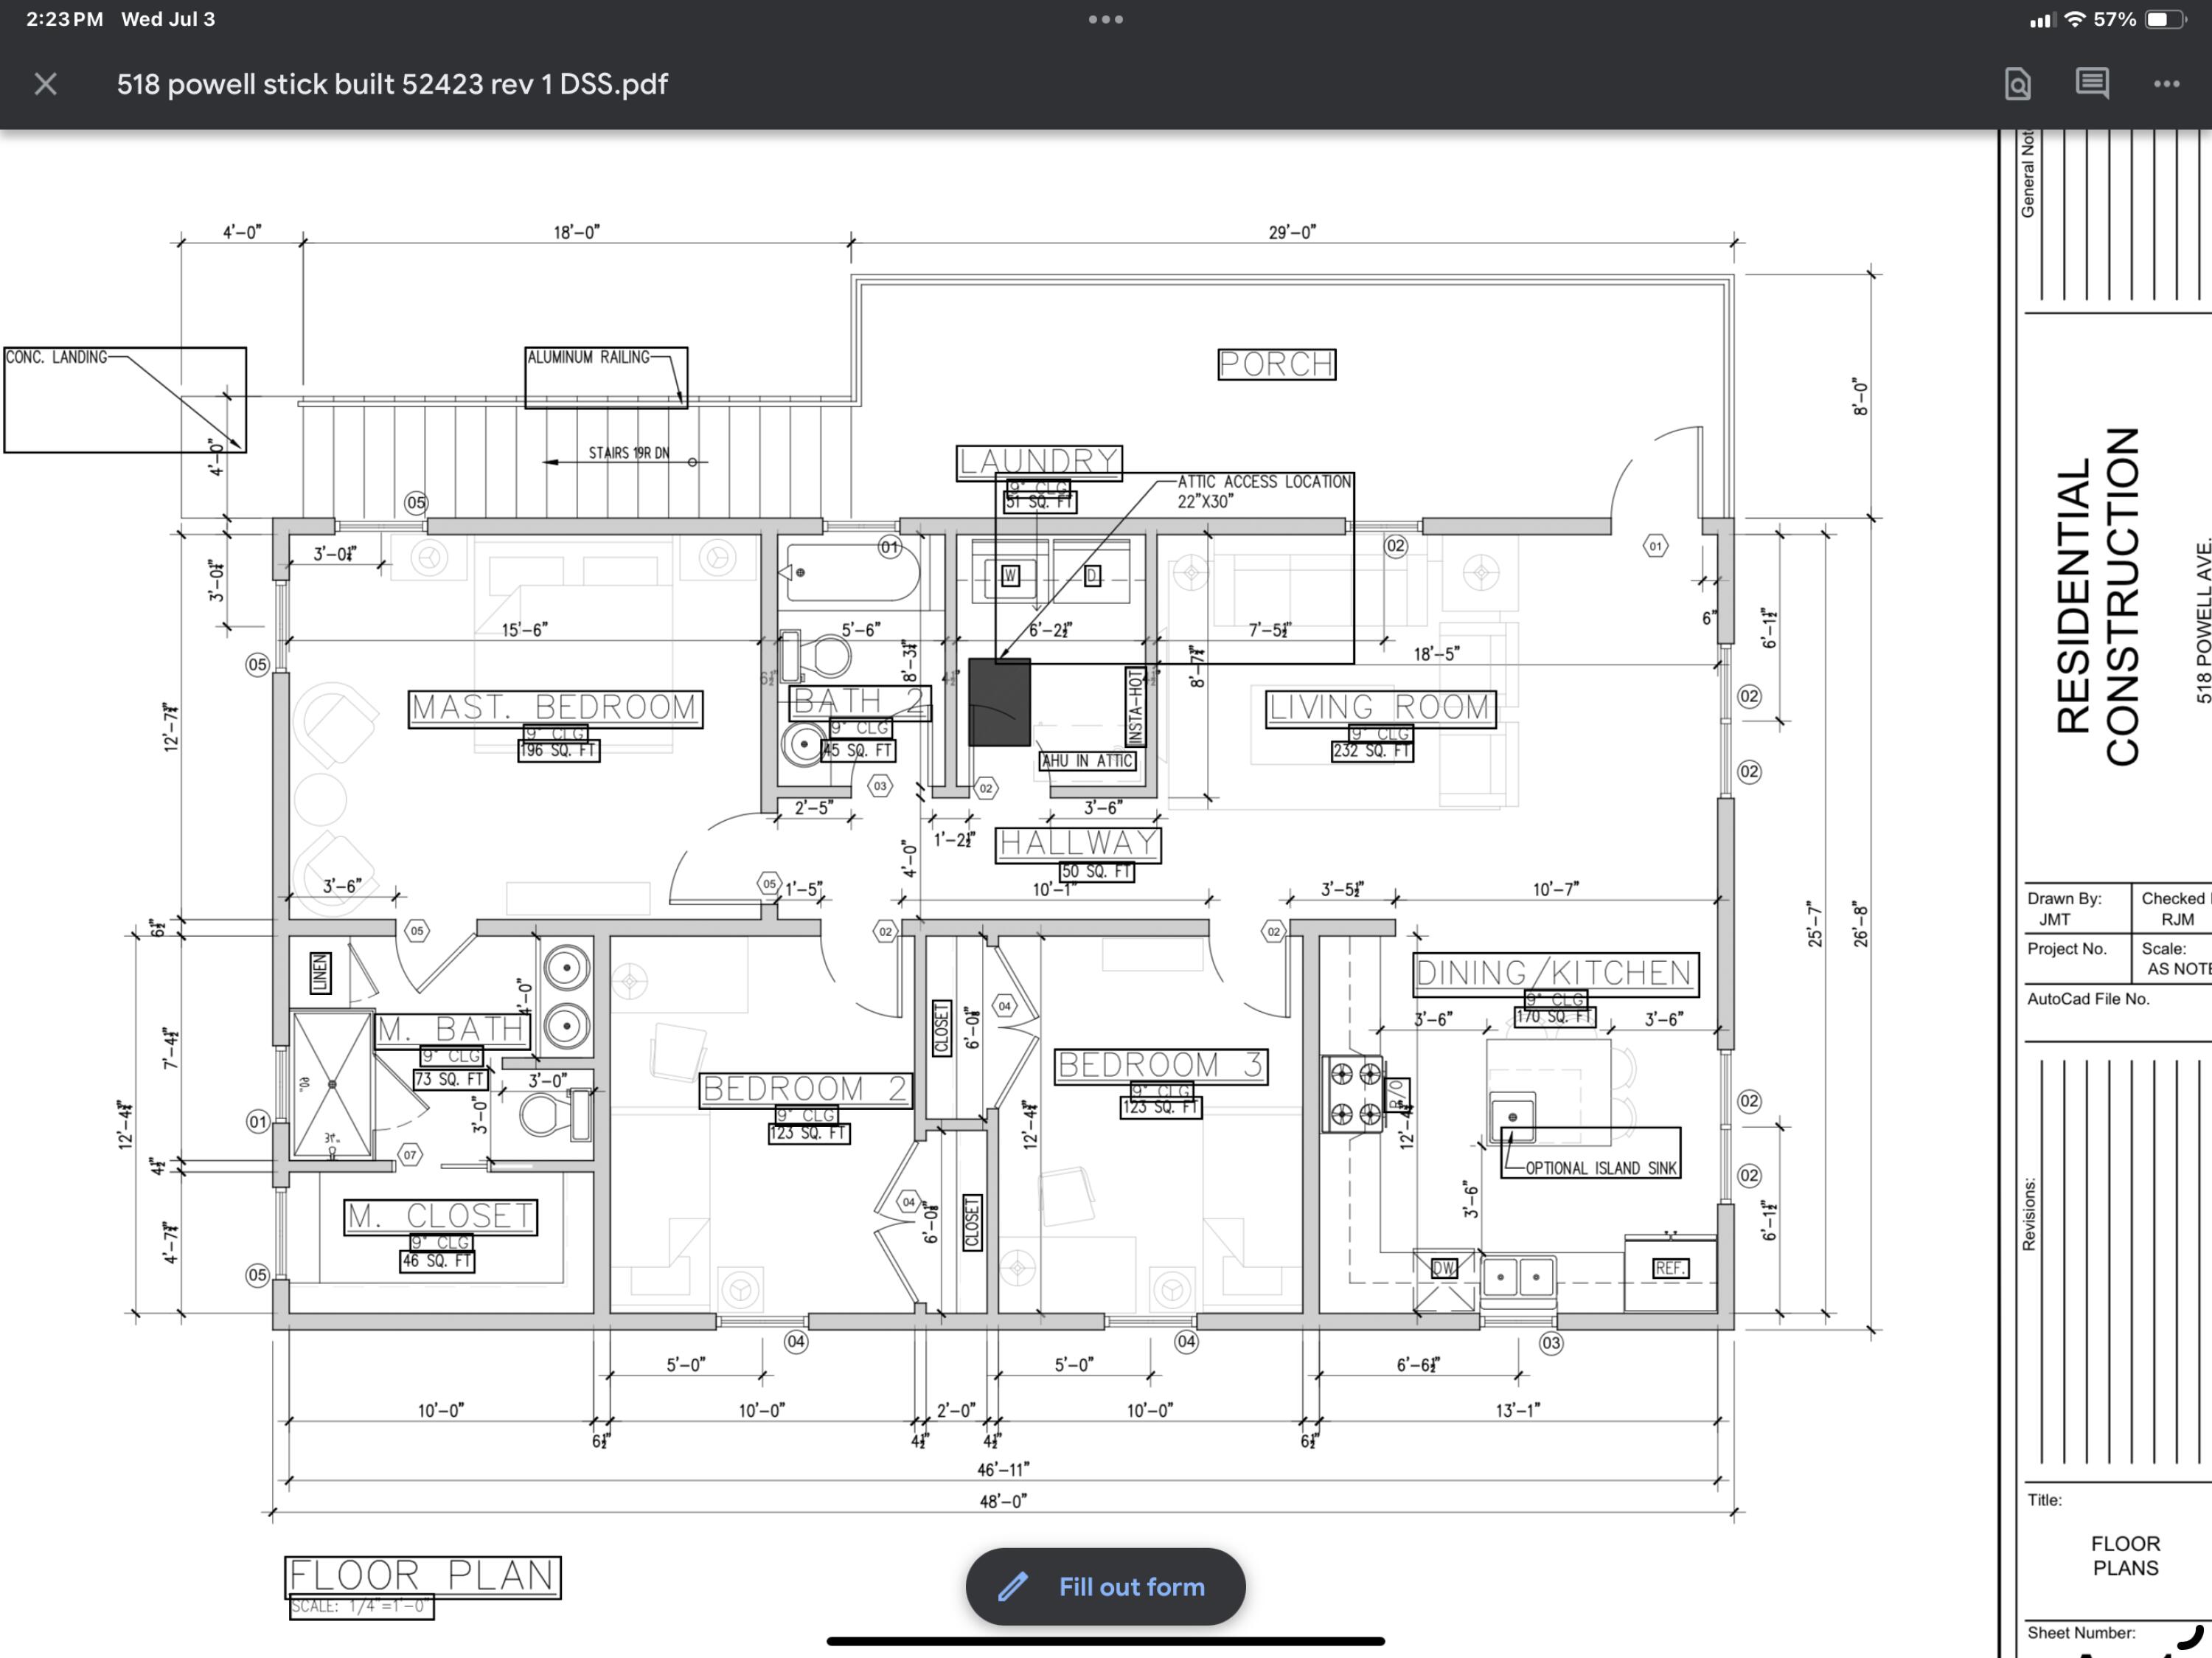The height and width of the screenshot is (1658, 2212).
Task: Tap the multitasking three dots at top
Action: [1105, 19]
